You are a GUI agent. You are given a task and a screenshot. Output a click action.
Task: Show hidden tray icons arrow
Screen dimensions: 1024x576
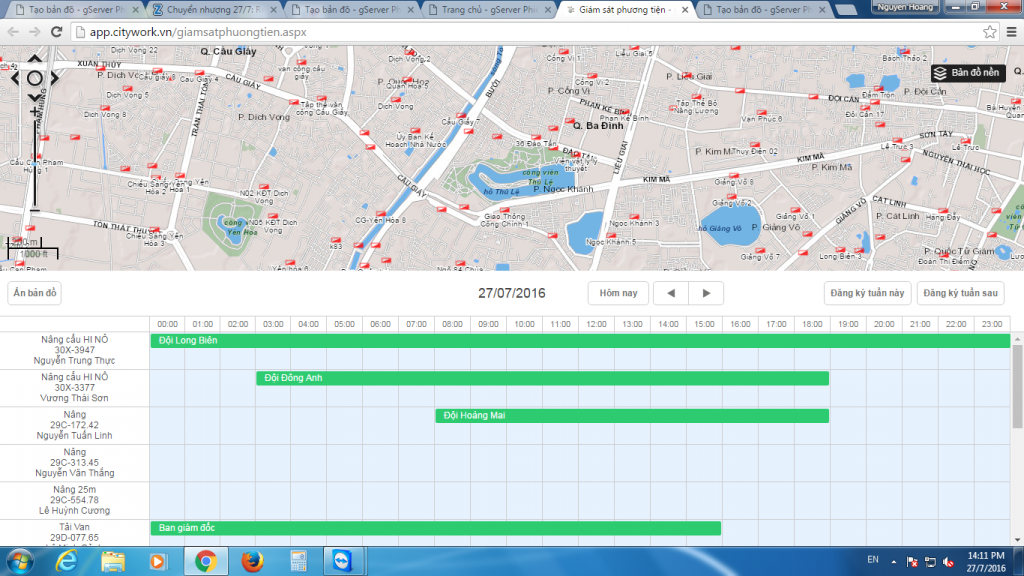tap(893, 561)
